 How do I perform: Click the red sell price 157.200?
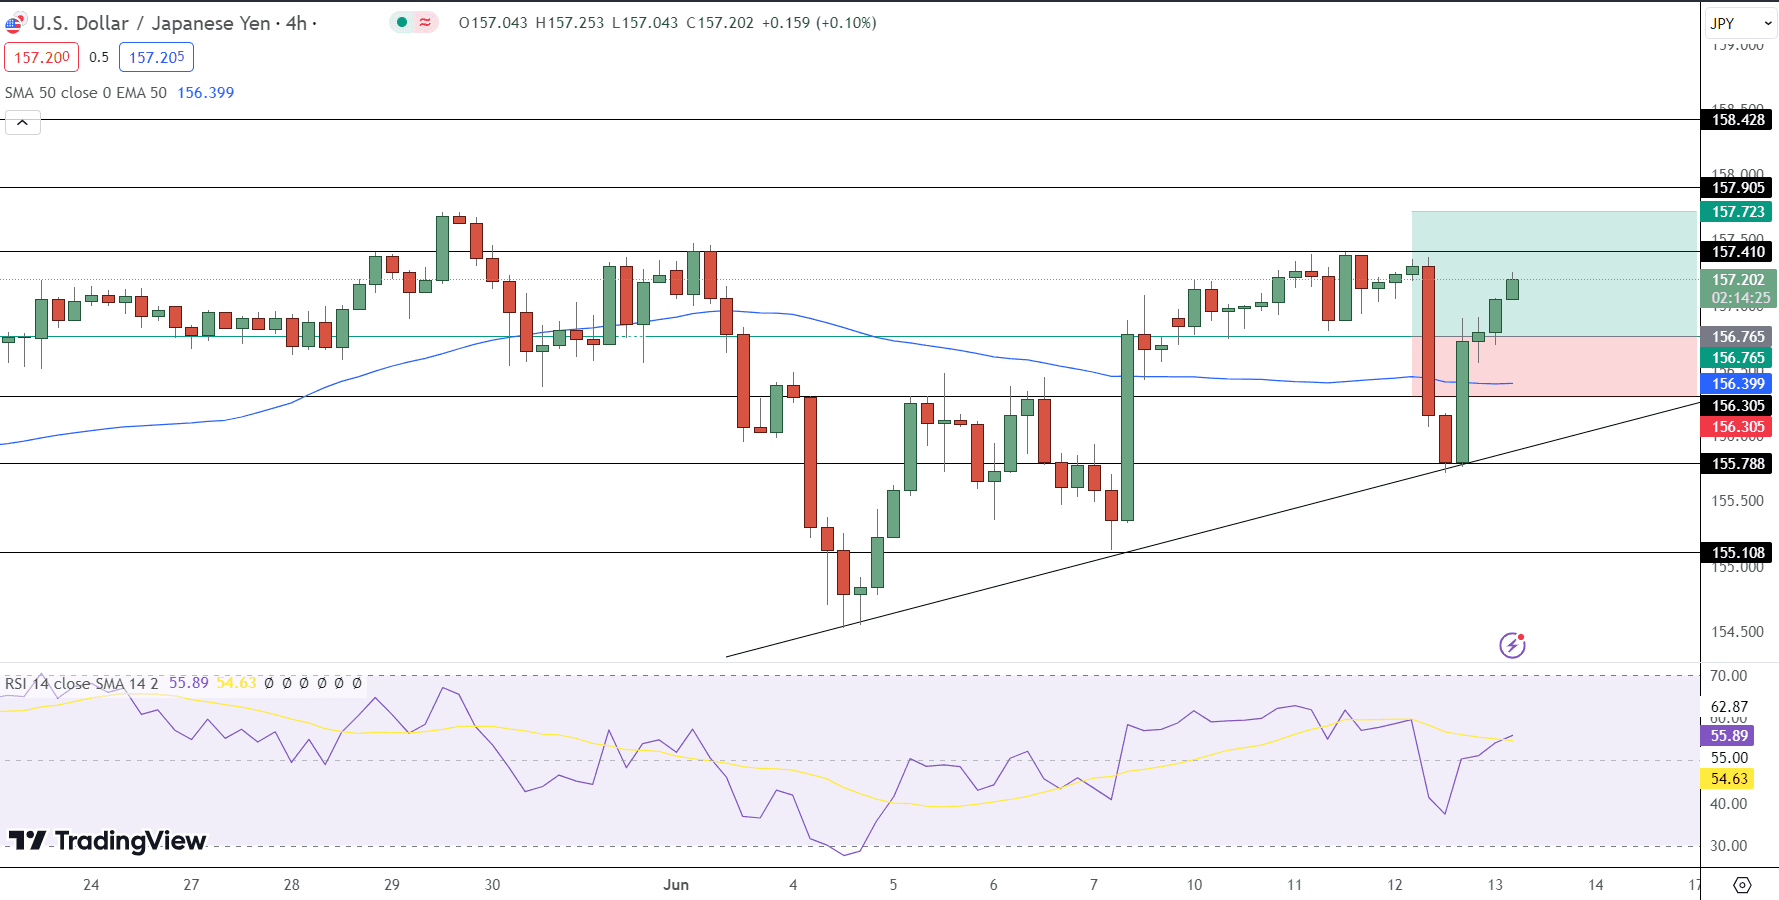point(41,57)
